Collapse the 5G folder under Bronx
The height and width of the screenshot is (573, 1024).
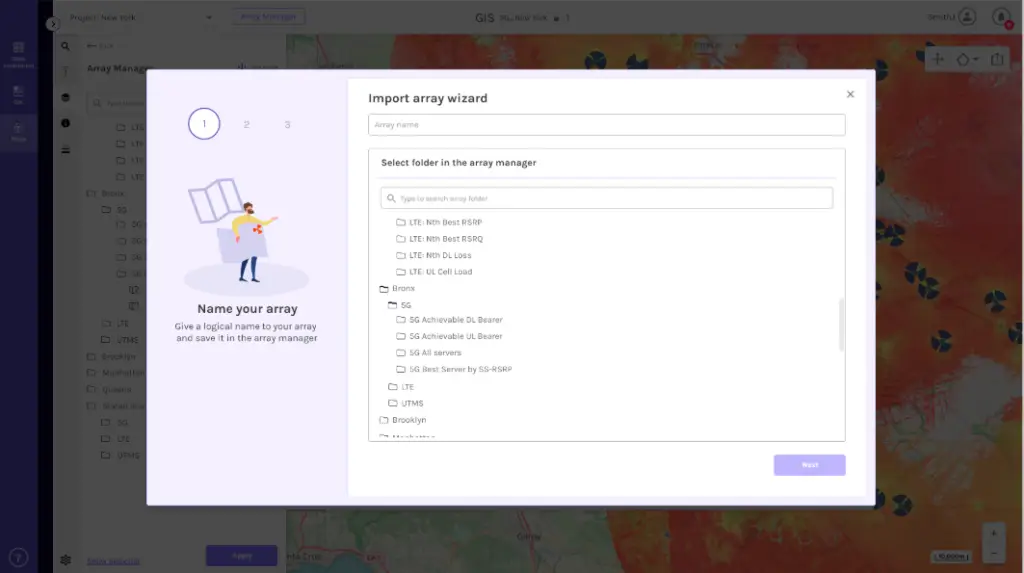(x=393, y=304)
